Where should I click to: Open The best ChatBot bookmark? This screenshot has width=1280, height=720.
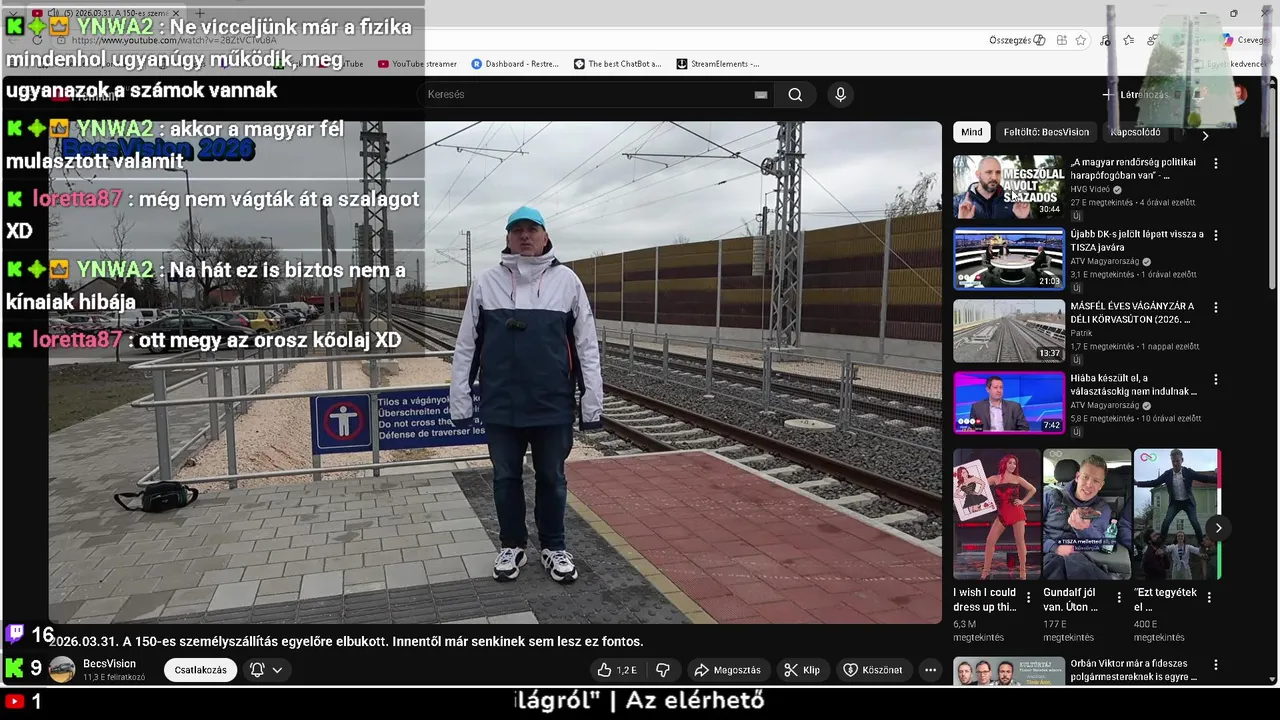point(617,64)
